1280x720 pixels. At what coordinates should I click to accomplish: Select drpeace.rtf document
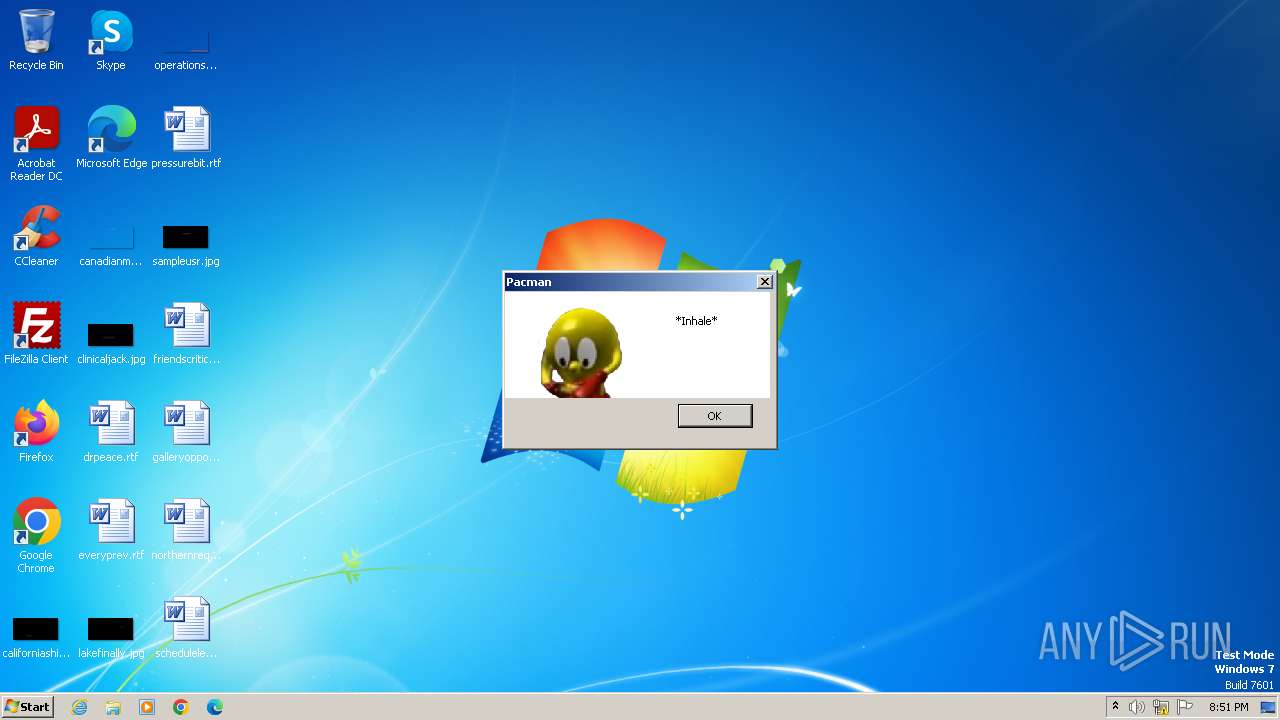111,432
